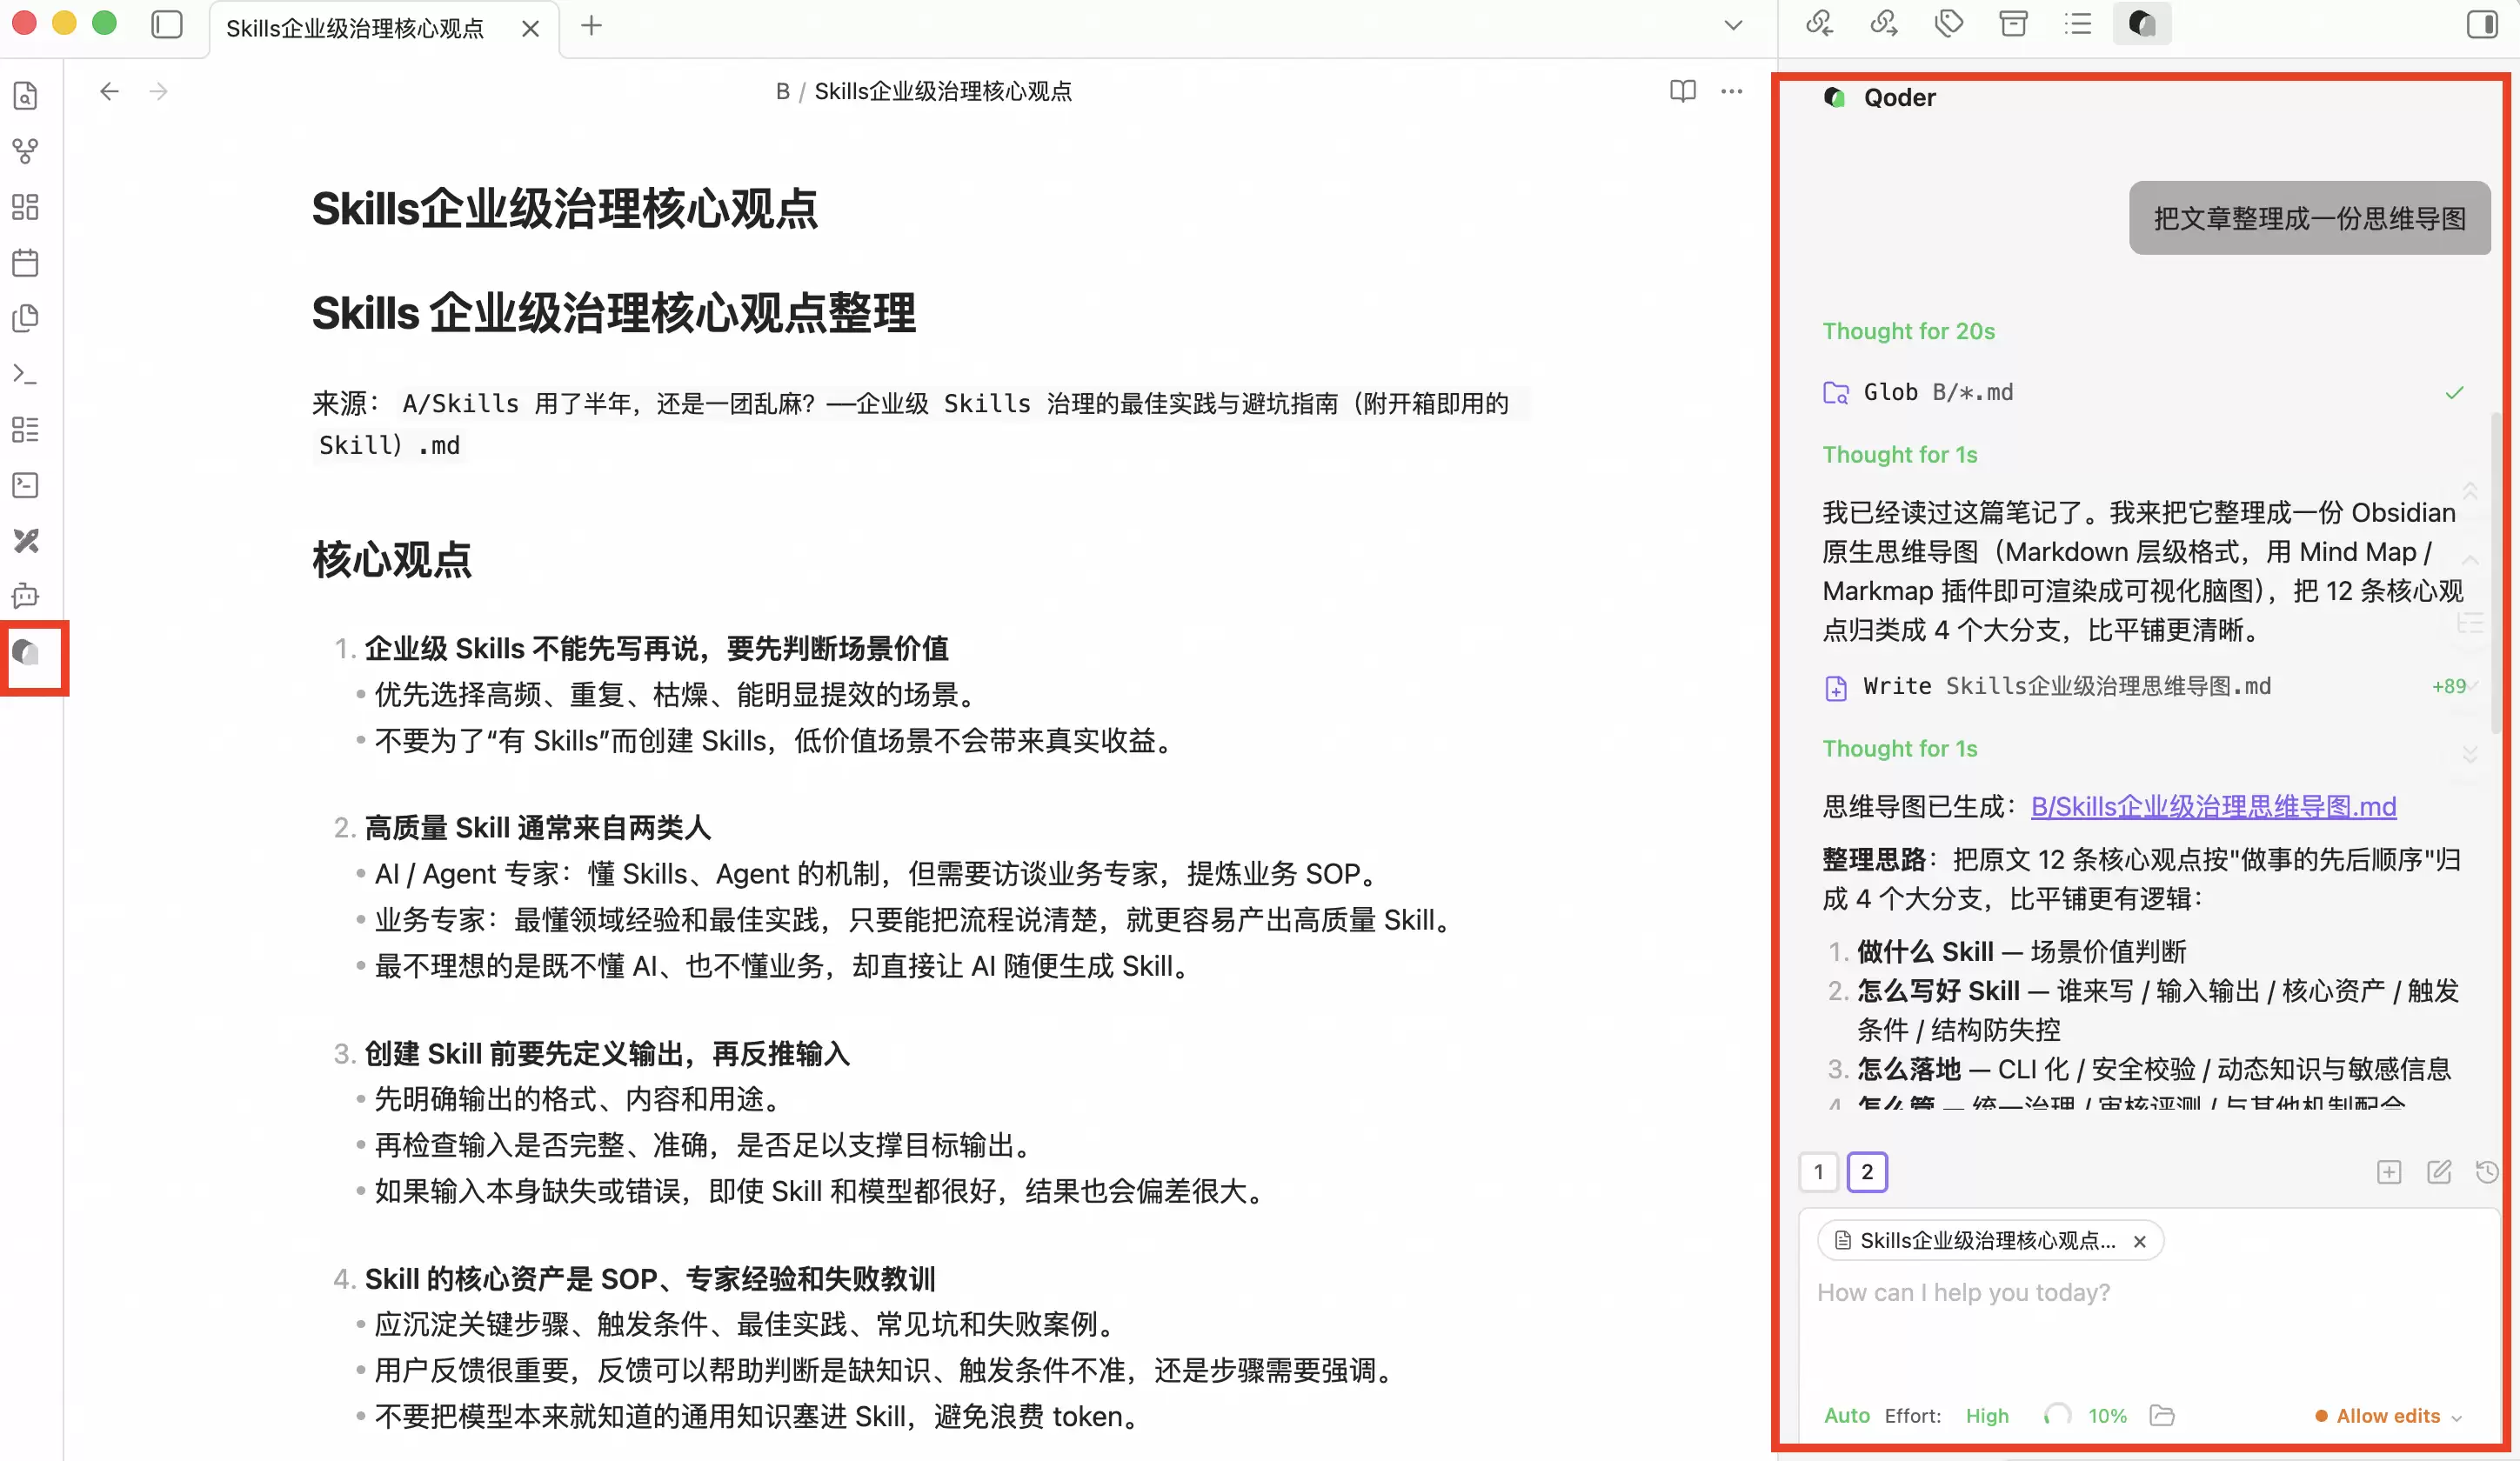Jump to chat bottom with double-down chevron
Image resolution: width=2520 pixels, height=1461 pixels.
pos(2469,755)
